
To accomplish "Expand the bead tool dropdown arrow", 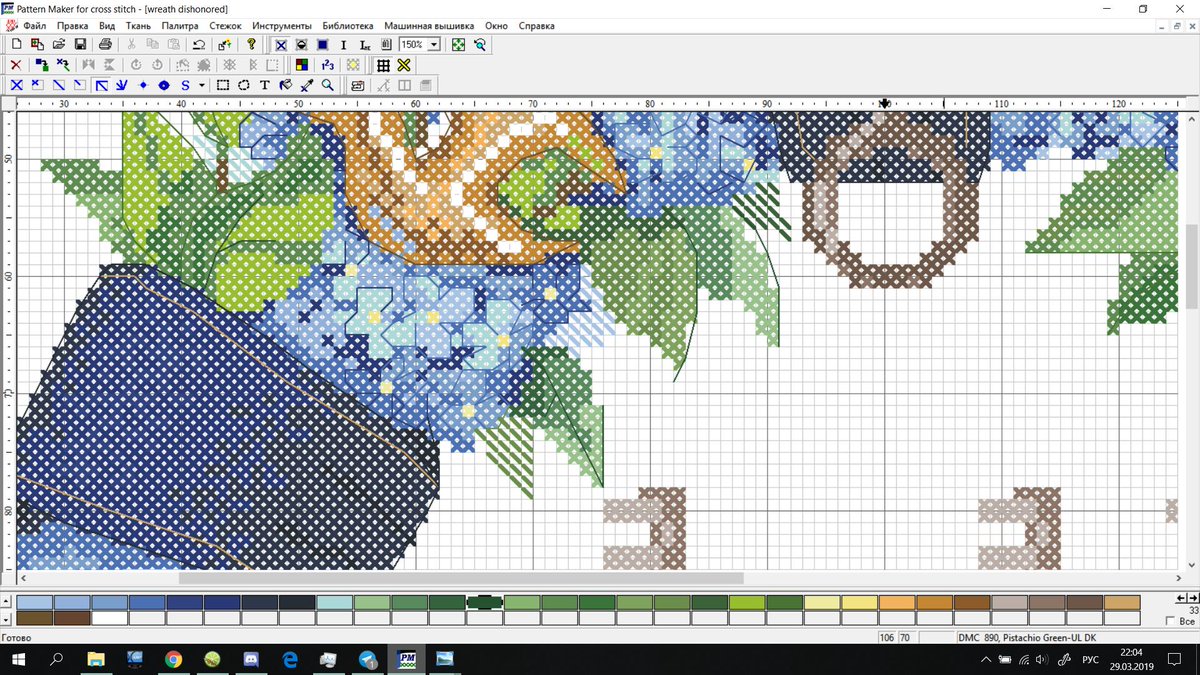I will click(201, 85).
